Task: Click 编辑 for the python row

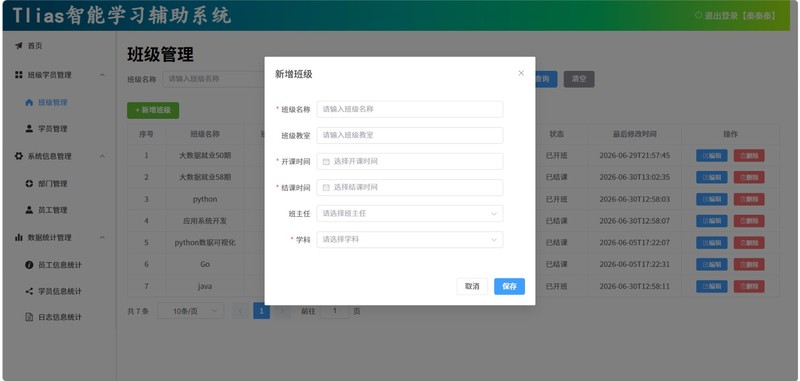Action: [x=712, y=199]
